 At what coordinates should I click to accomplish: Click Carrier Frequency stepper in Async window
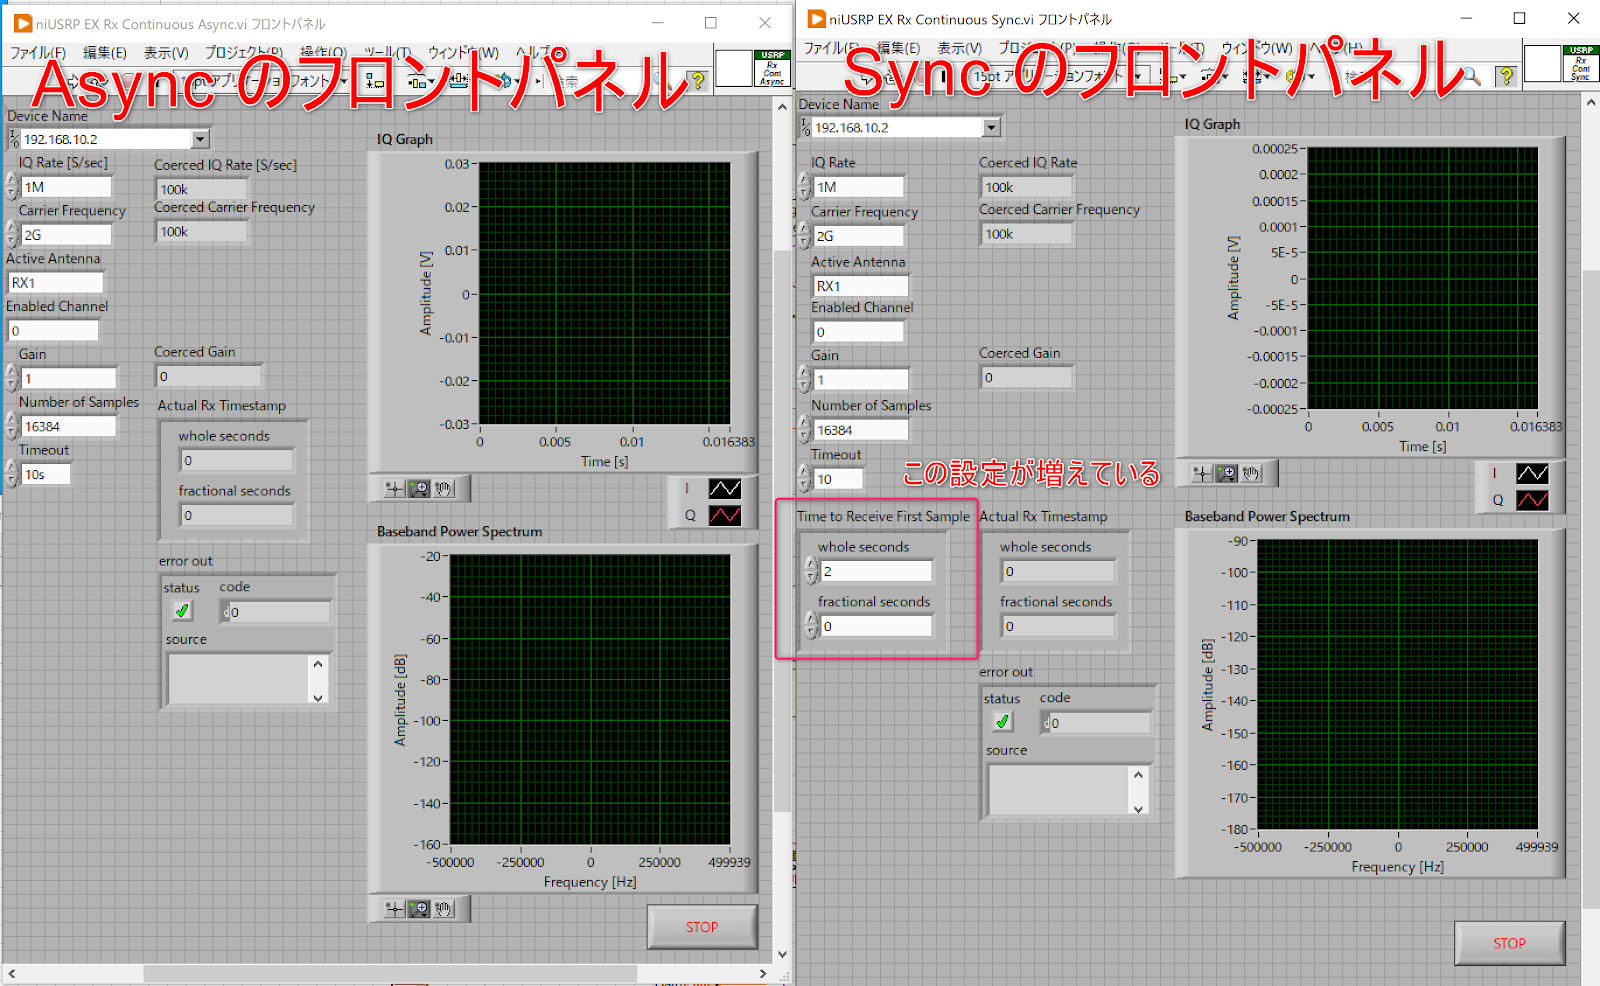12,234
